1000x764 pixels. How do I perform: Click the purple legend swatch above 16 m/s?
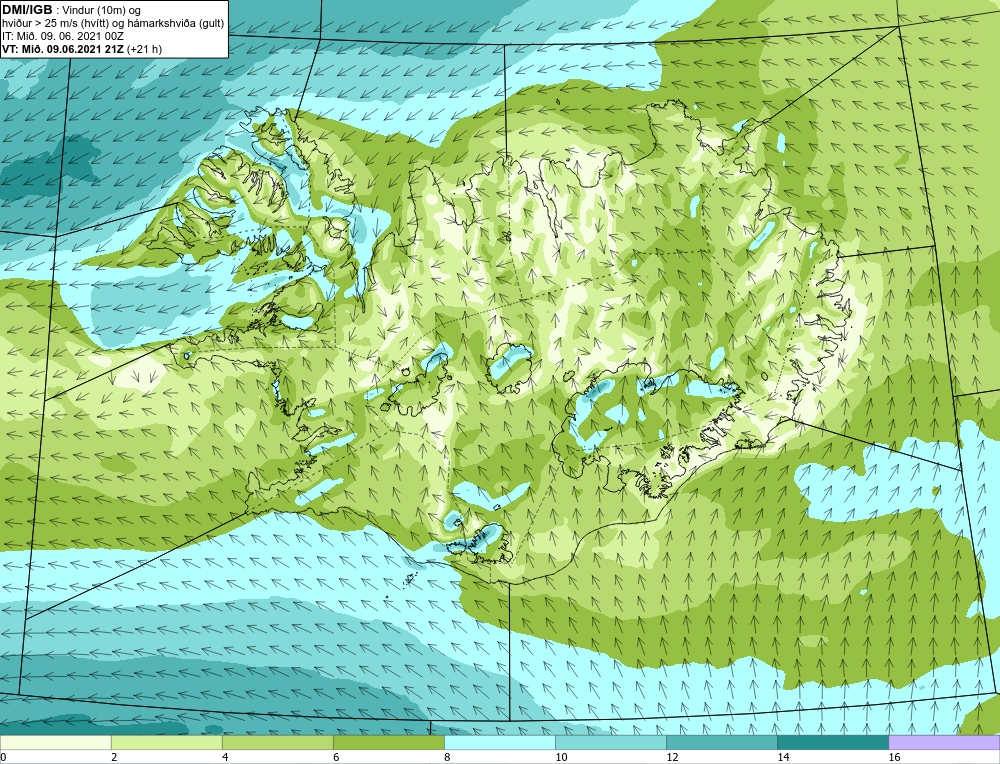[944, 742]
